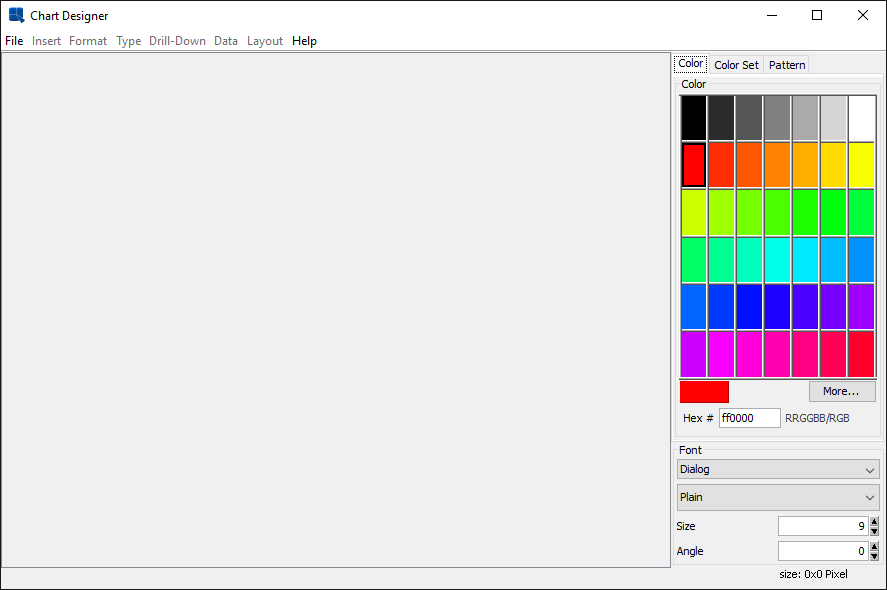This screenshot has height=590, width=887.
Task: Click the font Size value field
Action: click(823, 526)
